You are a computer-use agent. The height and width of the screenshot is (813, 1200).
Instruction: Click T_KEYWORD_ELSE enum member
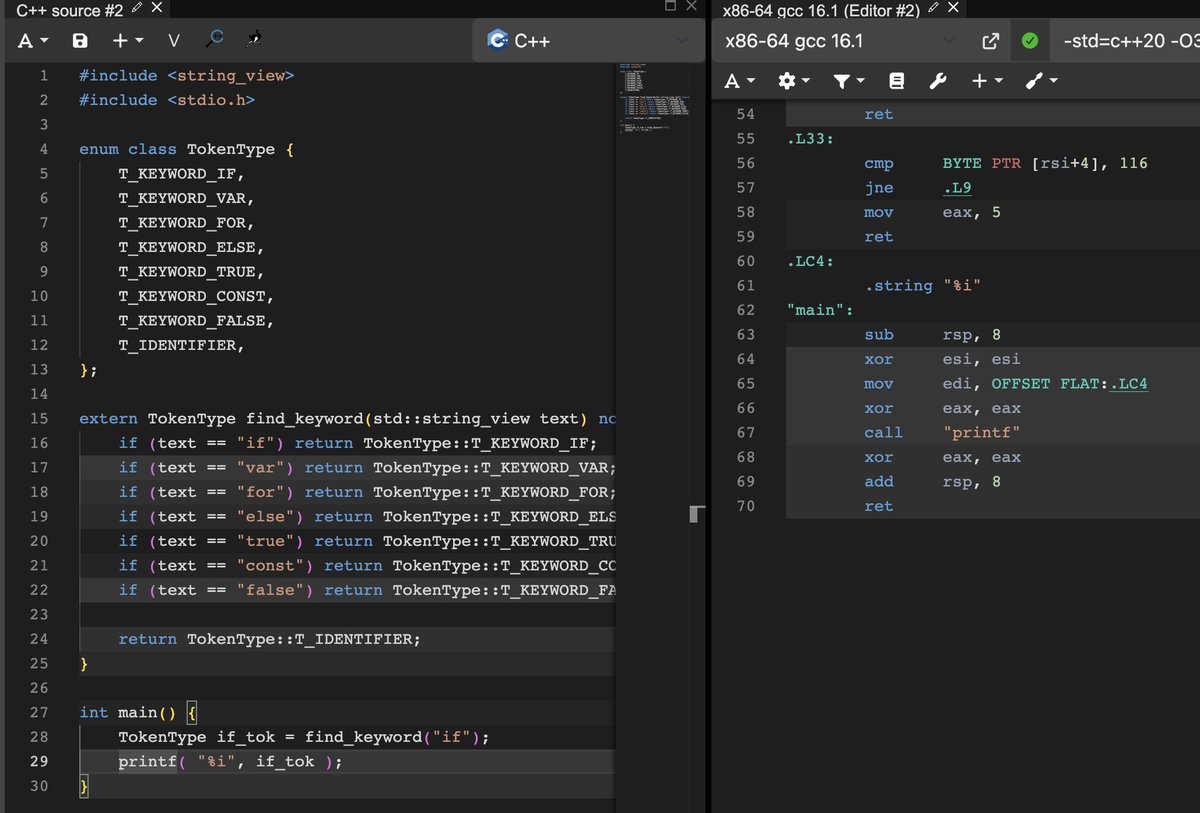(x=192, y=247)
